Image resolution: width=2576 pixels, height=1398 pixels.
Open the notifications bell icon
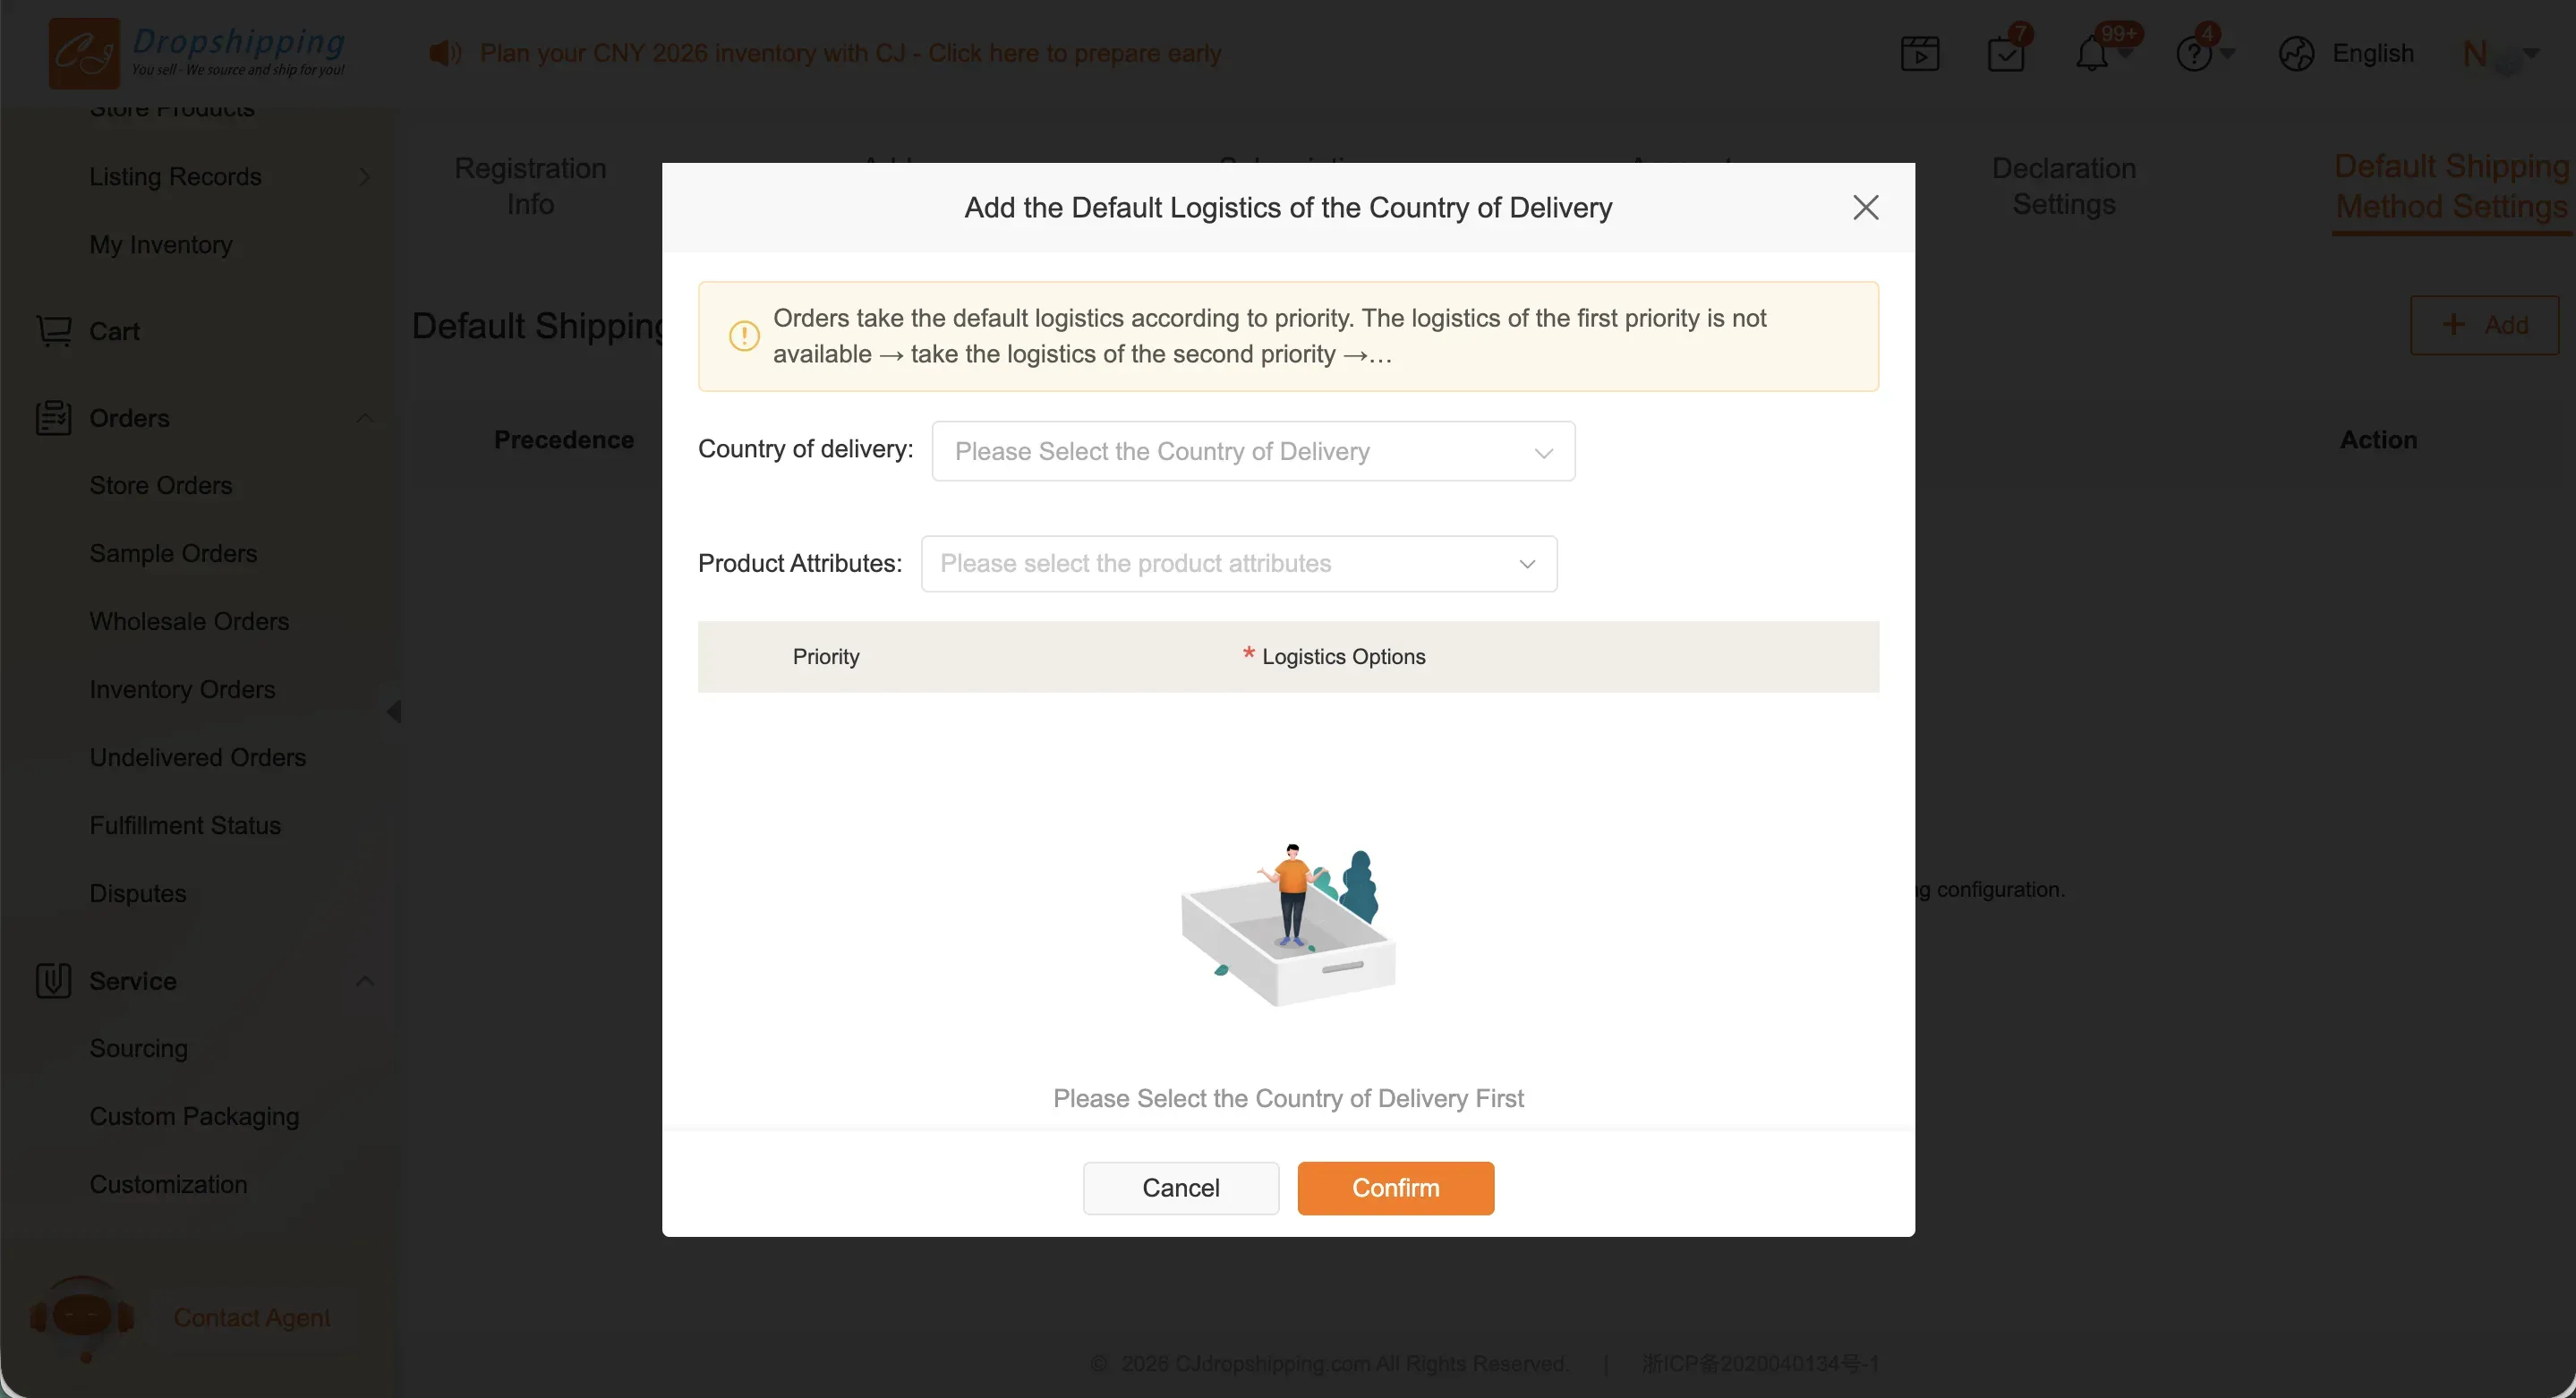[2092, 54]
